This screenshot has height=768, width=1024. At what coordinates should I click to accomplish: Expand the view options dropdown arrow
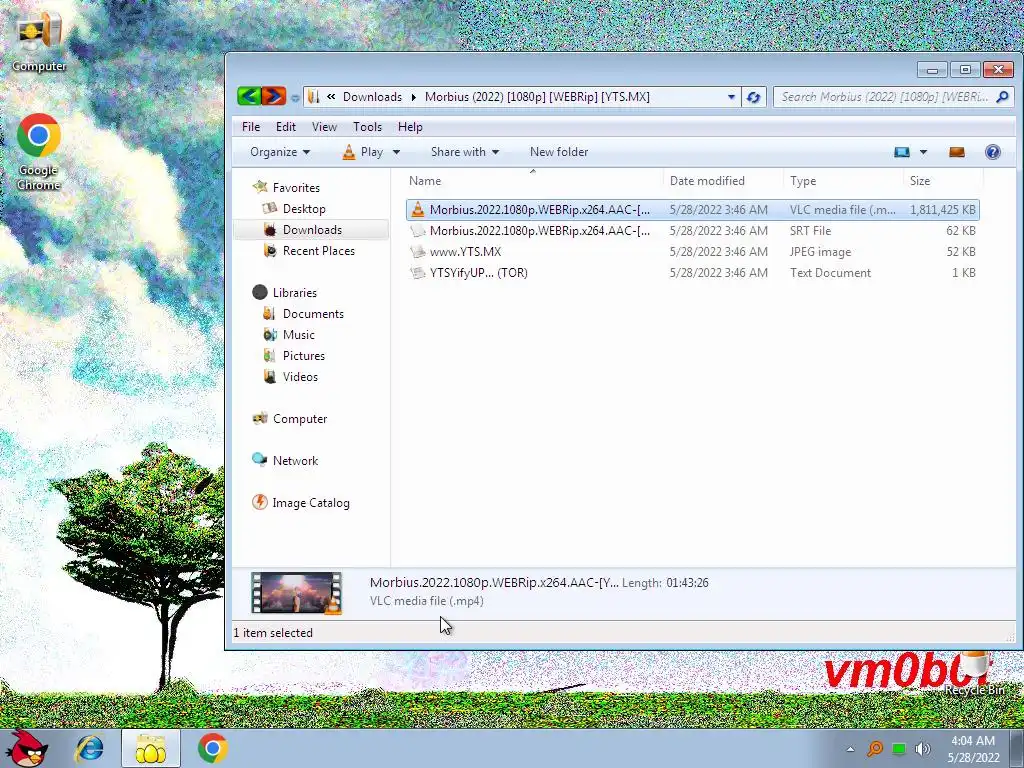pos(923,152)
